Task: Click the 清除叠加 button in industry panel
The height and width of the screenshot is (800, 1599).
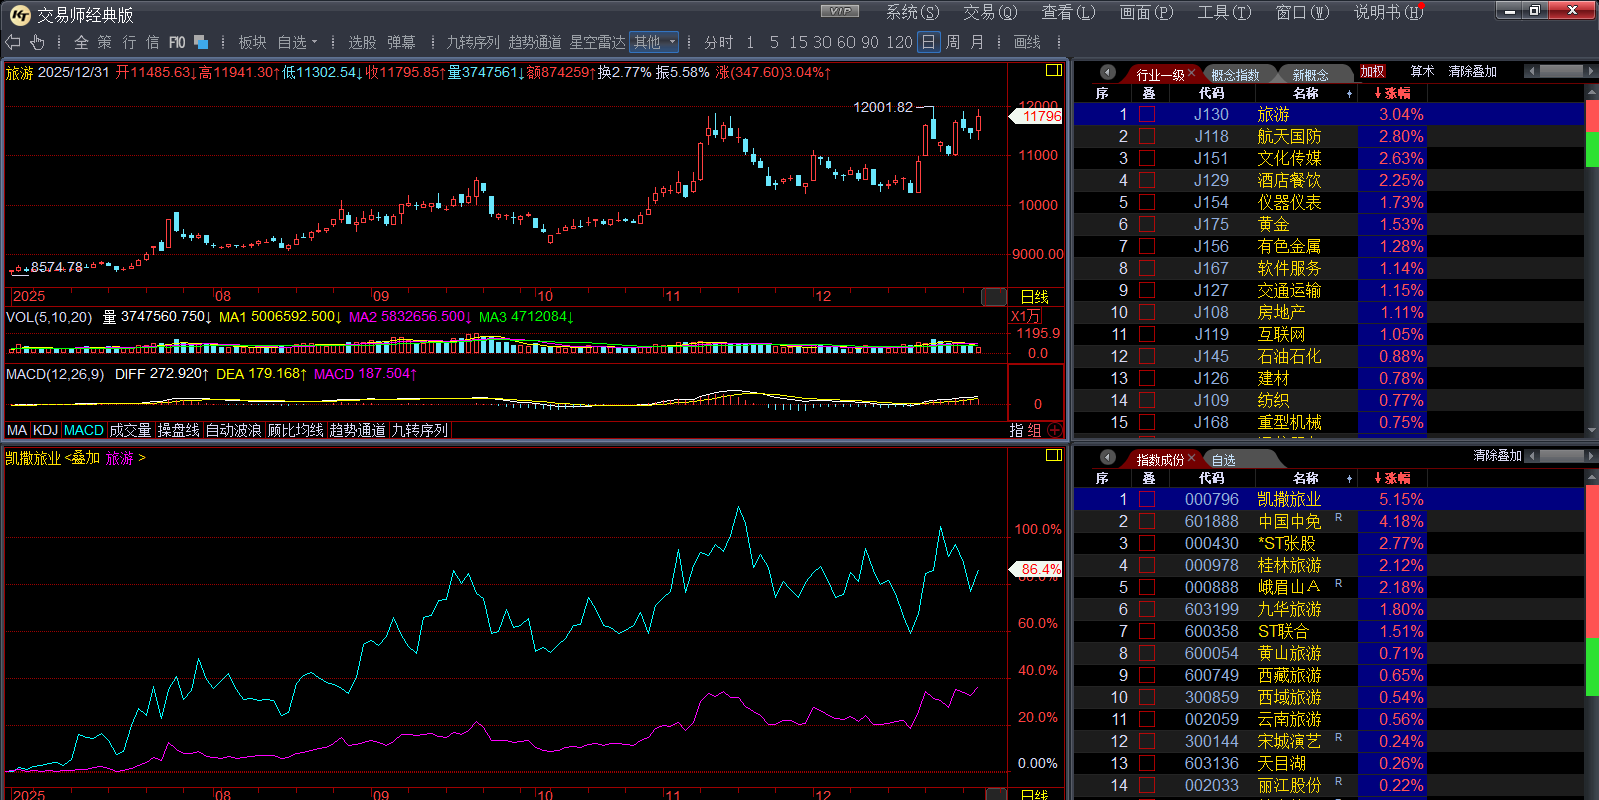Action: [x=1472, y=71]
